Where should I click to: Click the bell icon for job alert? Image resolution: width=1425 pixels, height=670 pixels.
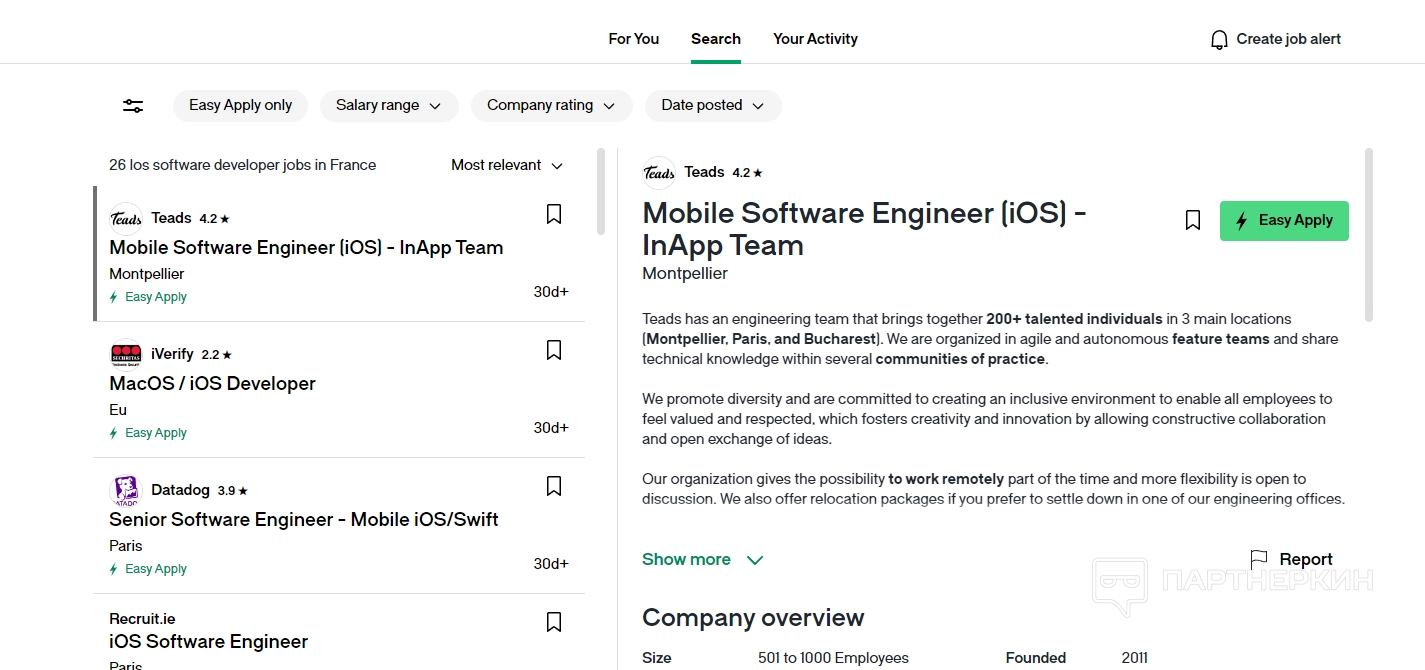[x=1219, y=40]
